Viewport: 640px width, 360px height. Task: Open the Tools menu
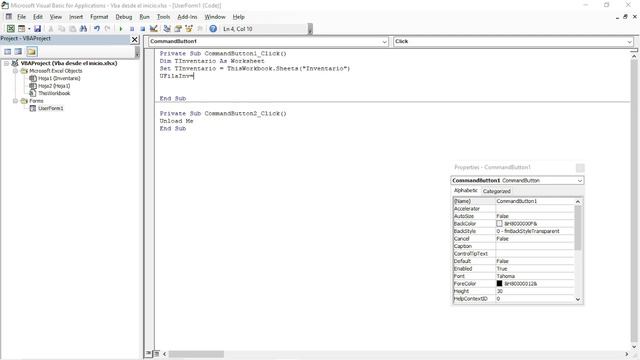tap(163, 17)
